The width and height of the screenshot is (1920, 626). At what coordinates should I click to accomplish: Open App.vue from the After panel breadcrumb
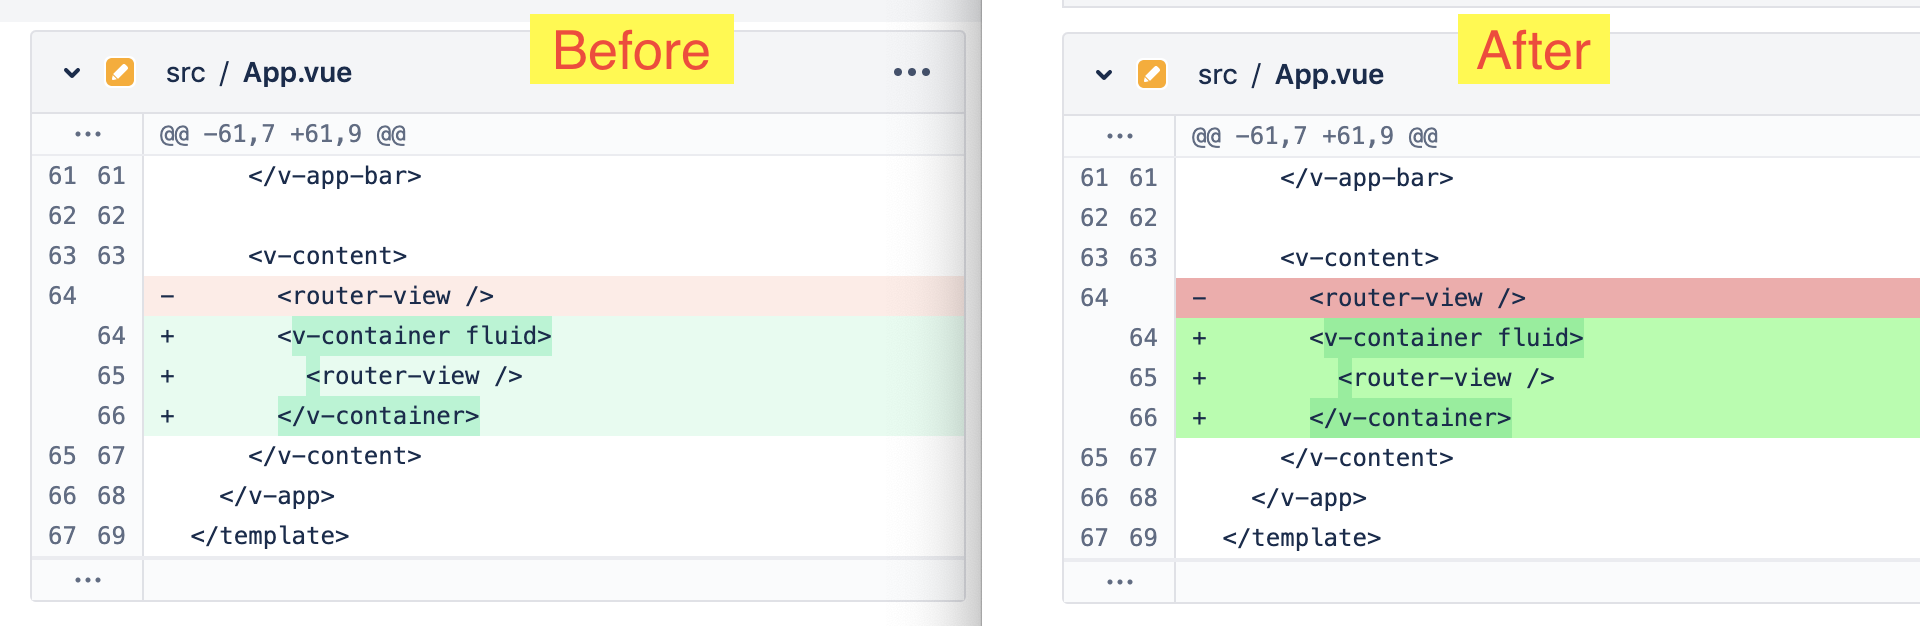tap(1329, 74)
